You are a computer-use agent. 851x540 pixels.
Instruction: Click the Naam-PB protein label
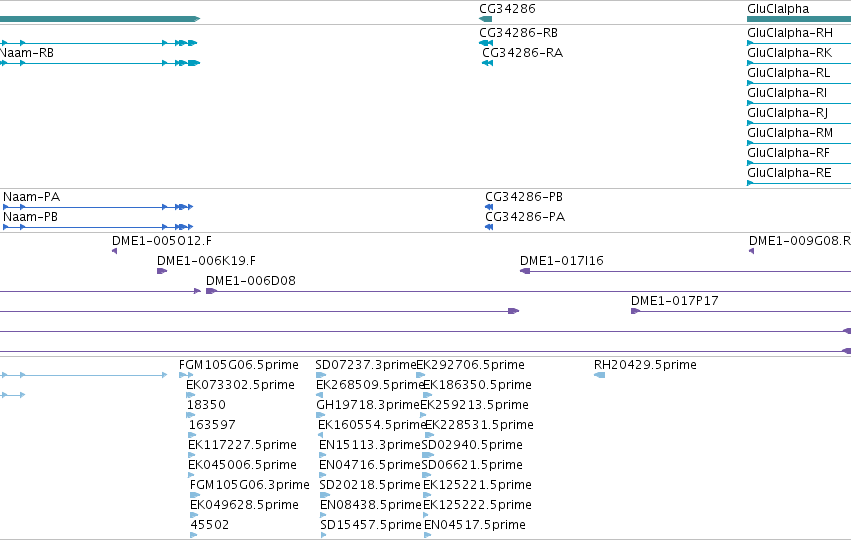(x=30, y=217)
